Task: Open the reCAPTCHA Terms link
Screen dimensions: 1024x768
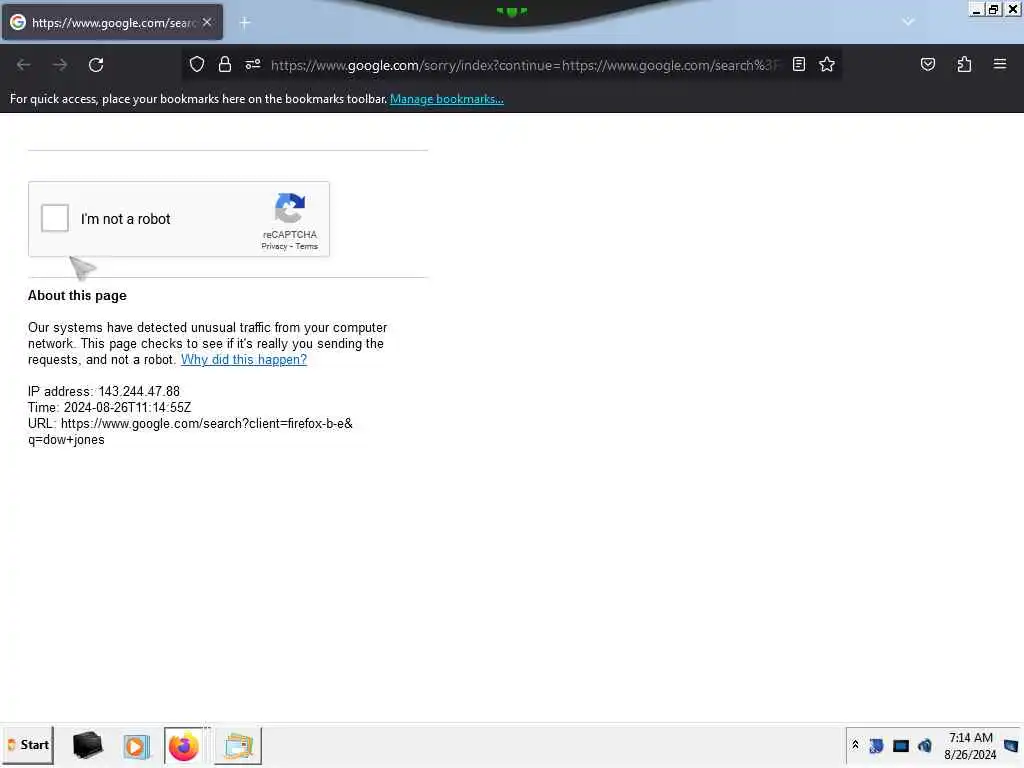Action: click(306, 246)
